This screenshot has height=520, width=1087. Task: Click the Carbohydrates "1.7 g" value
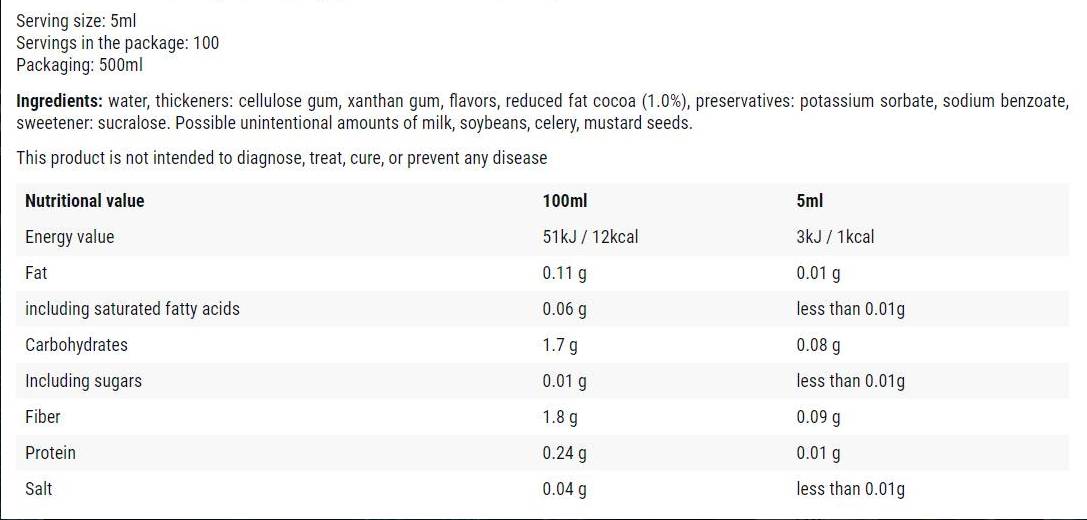[x=560, y=345]
